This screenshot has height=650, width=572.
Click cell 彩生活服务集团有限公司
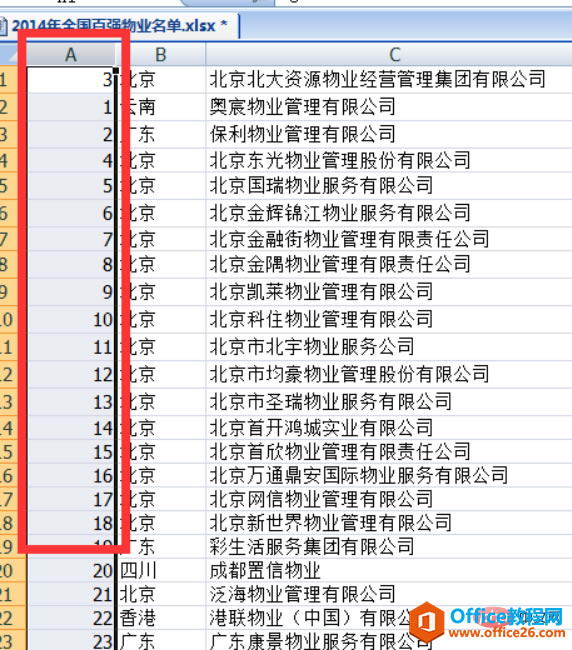pyautogui.click(x=389, y=546)
